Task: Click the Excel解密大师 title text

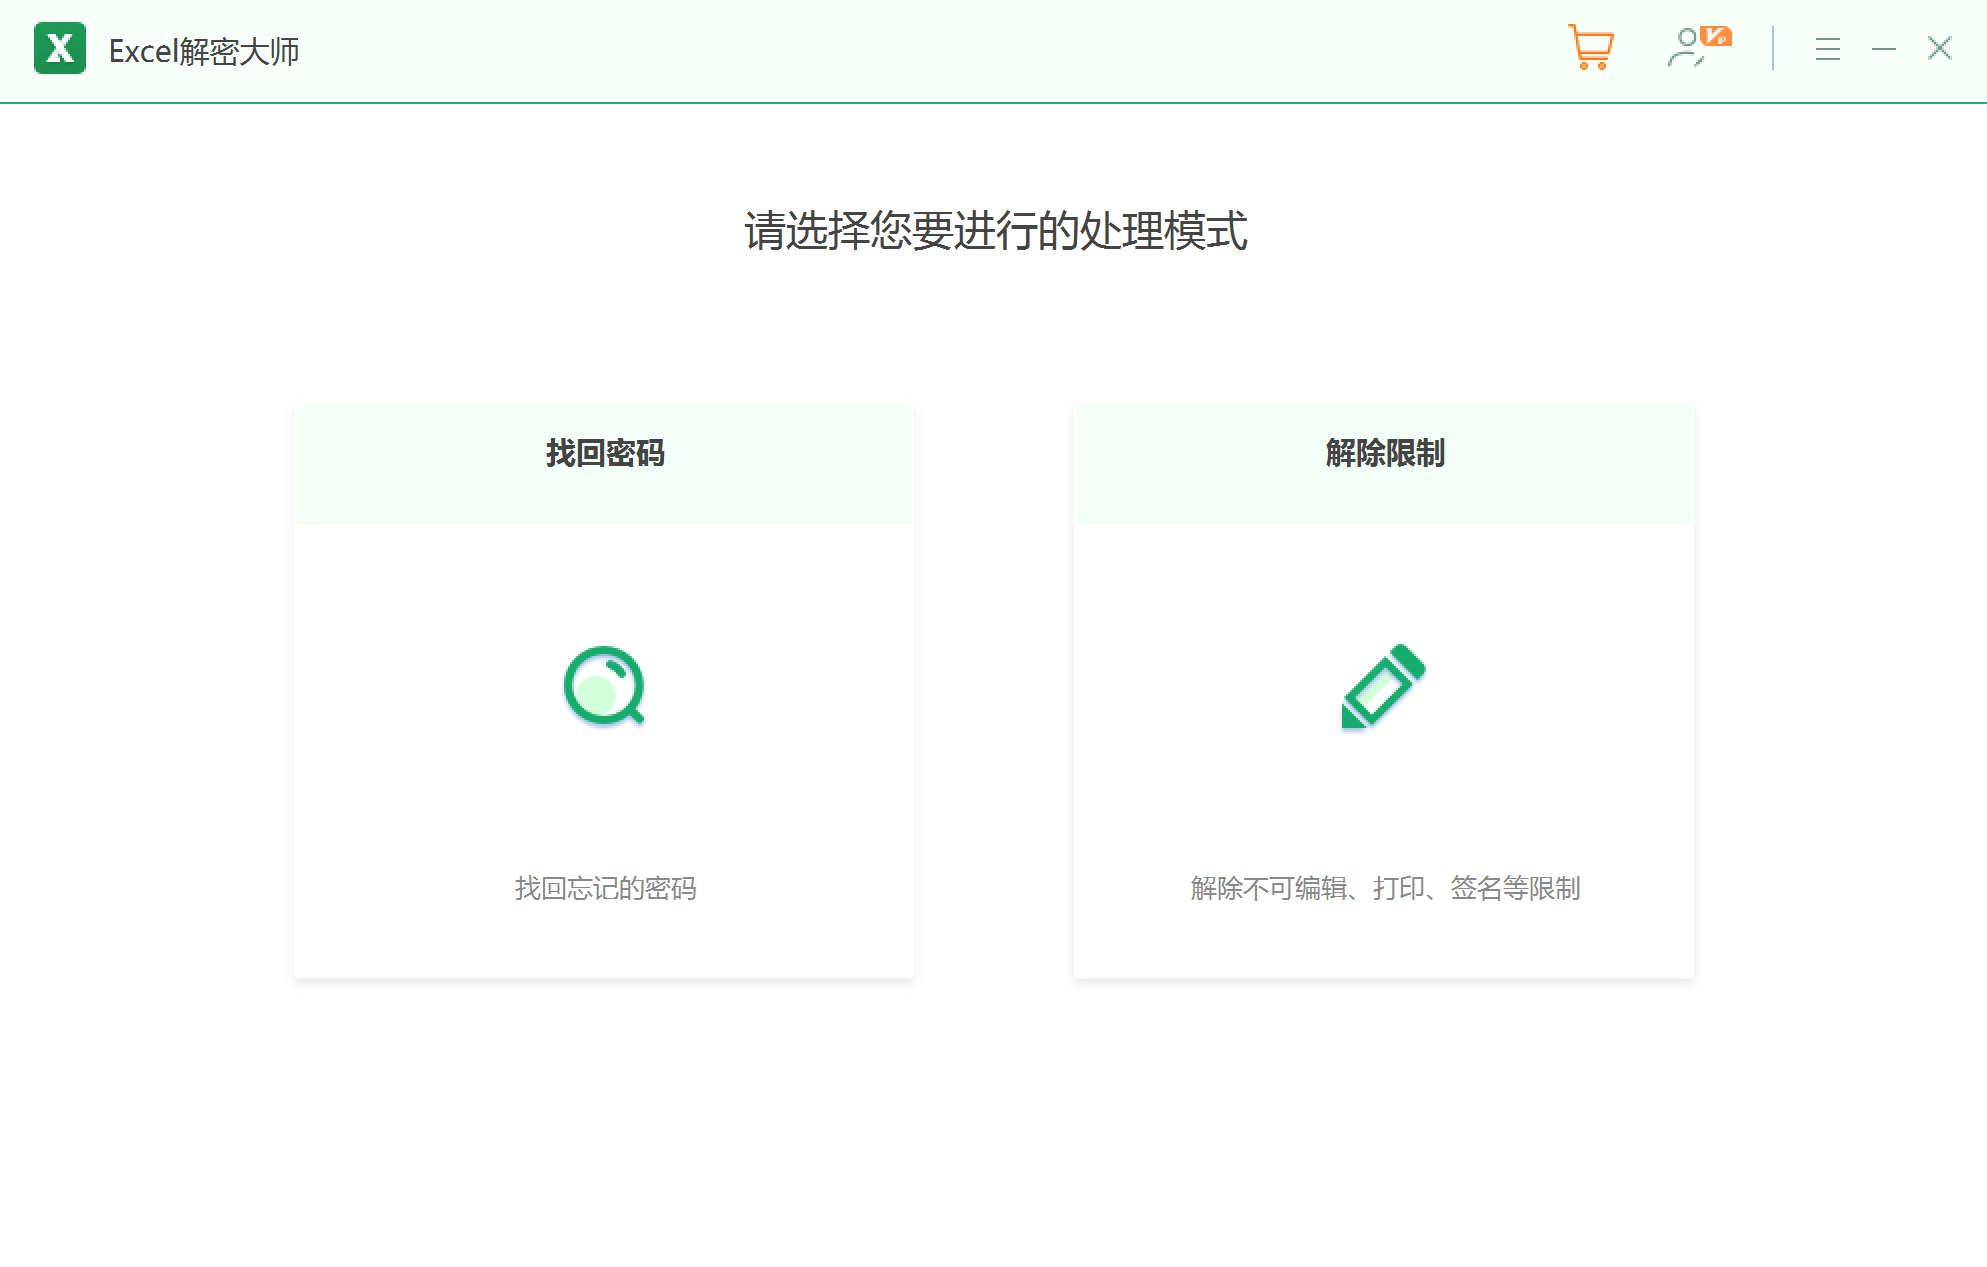Action: (x=204, y=51)
